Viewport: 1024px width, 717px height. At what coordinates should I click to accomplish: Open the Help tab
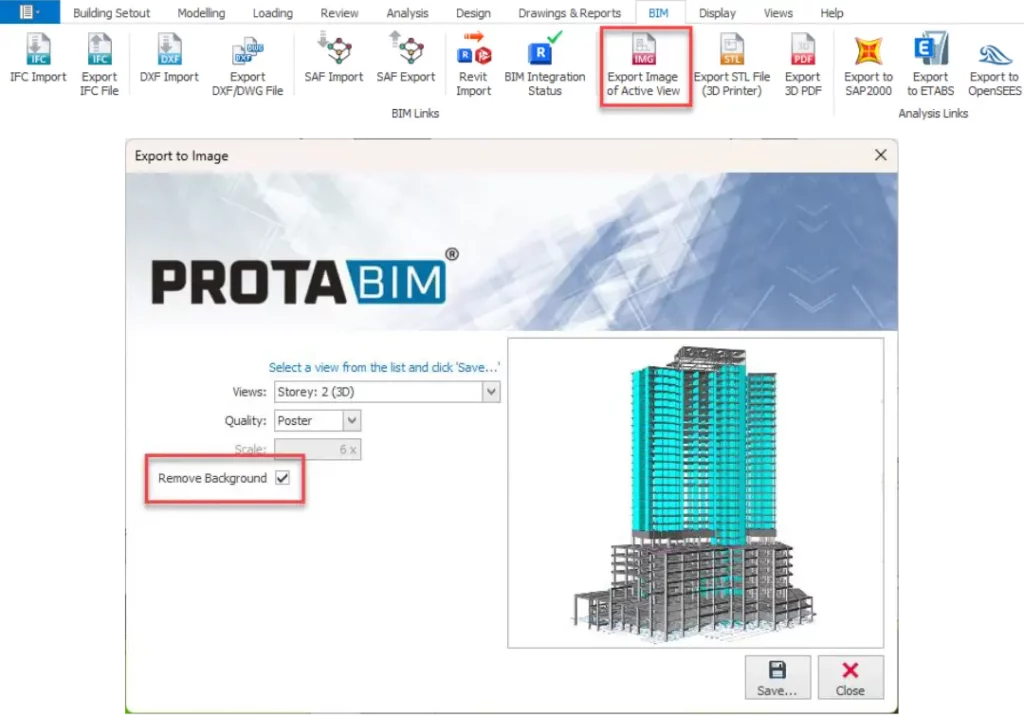831,13
